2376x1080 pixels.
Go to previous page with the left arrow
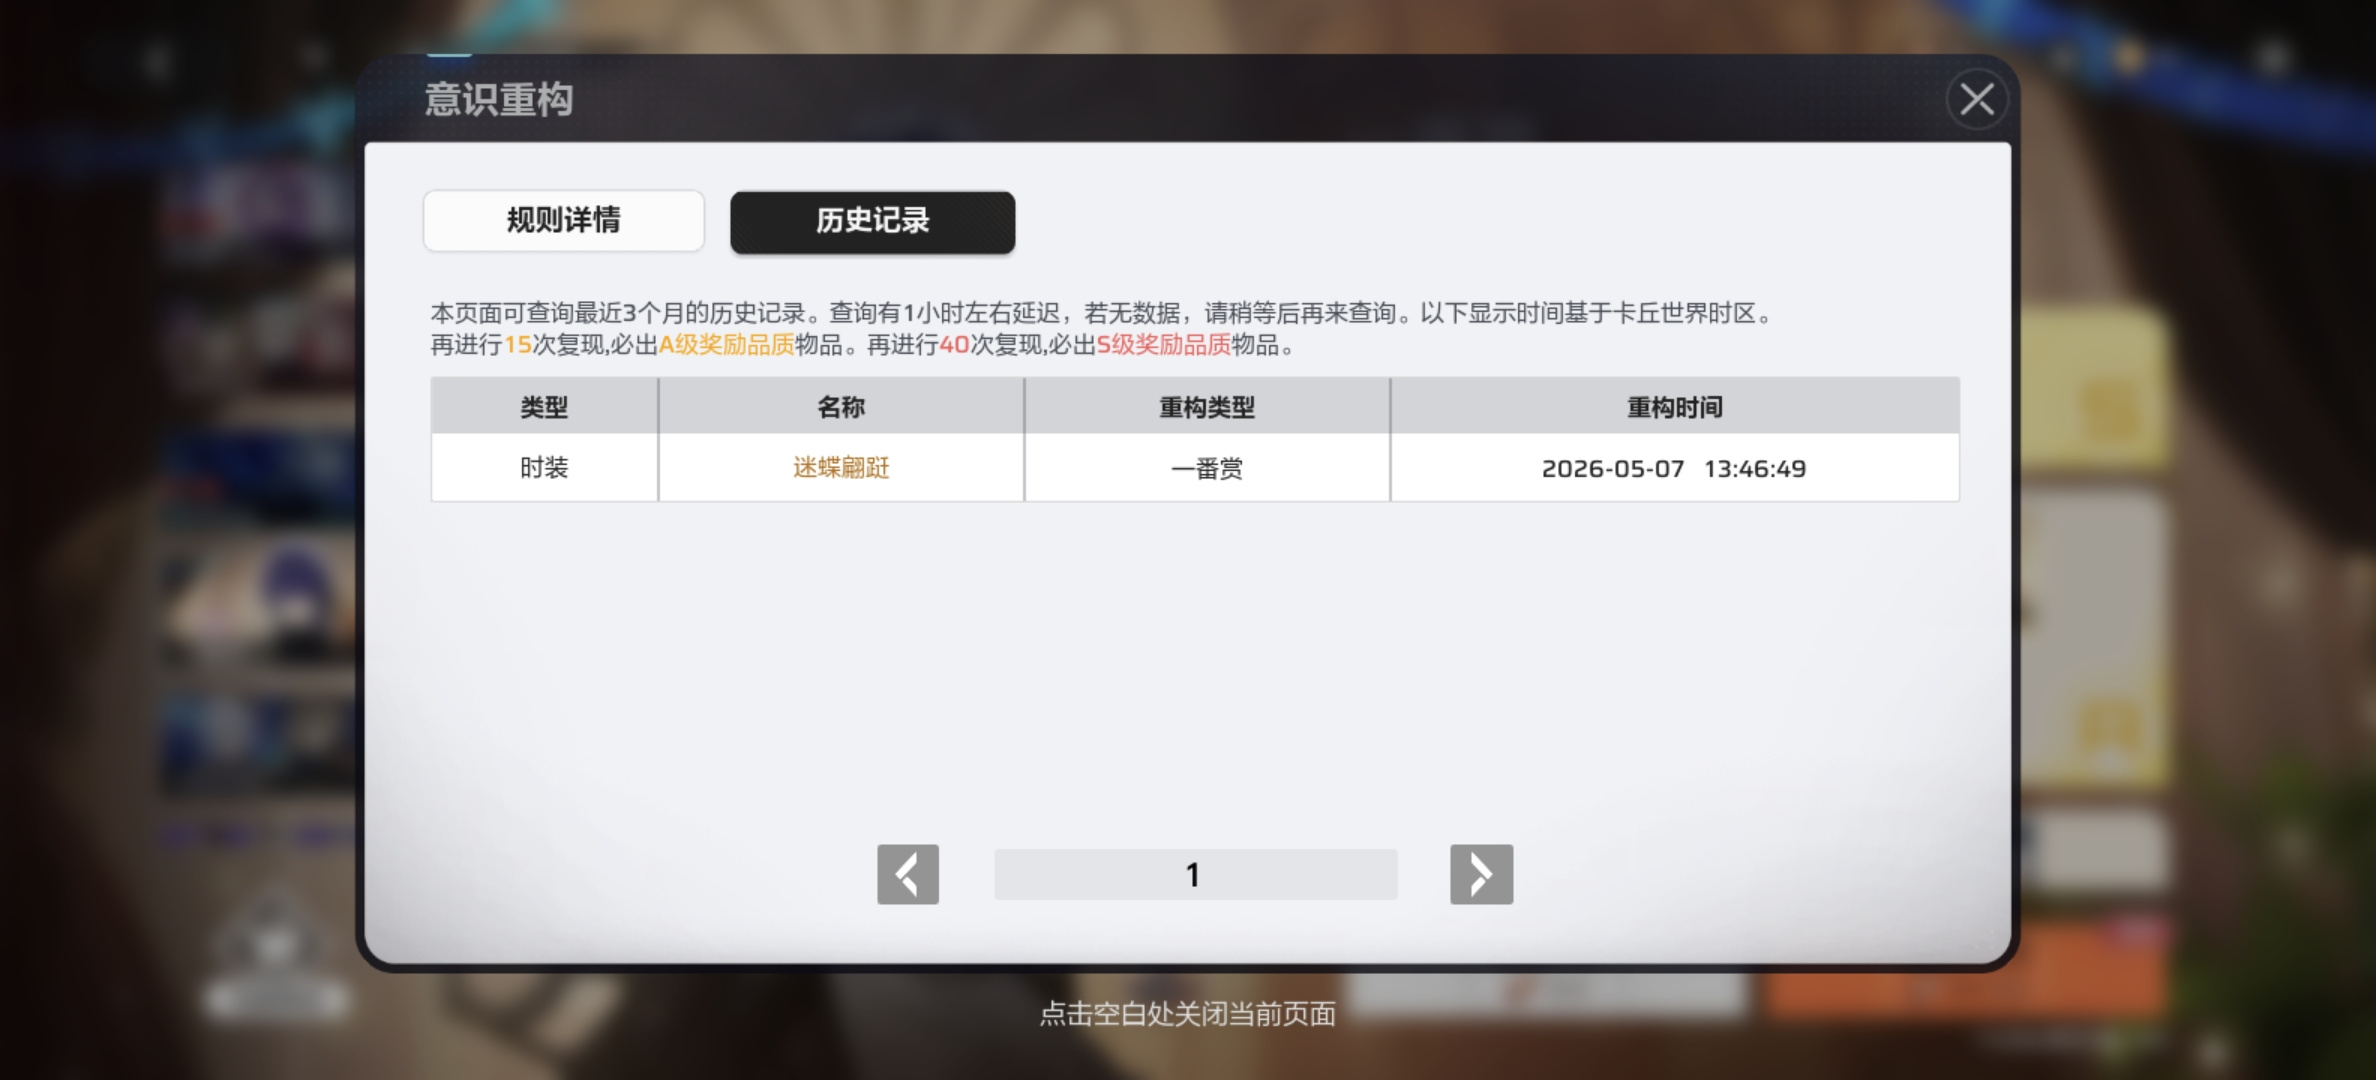(908, 874)
